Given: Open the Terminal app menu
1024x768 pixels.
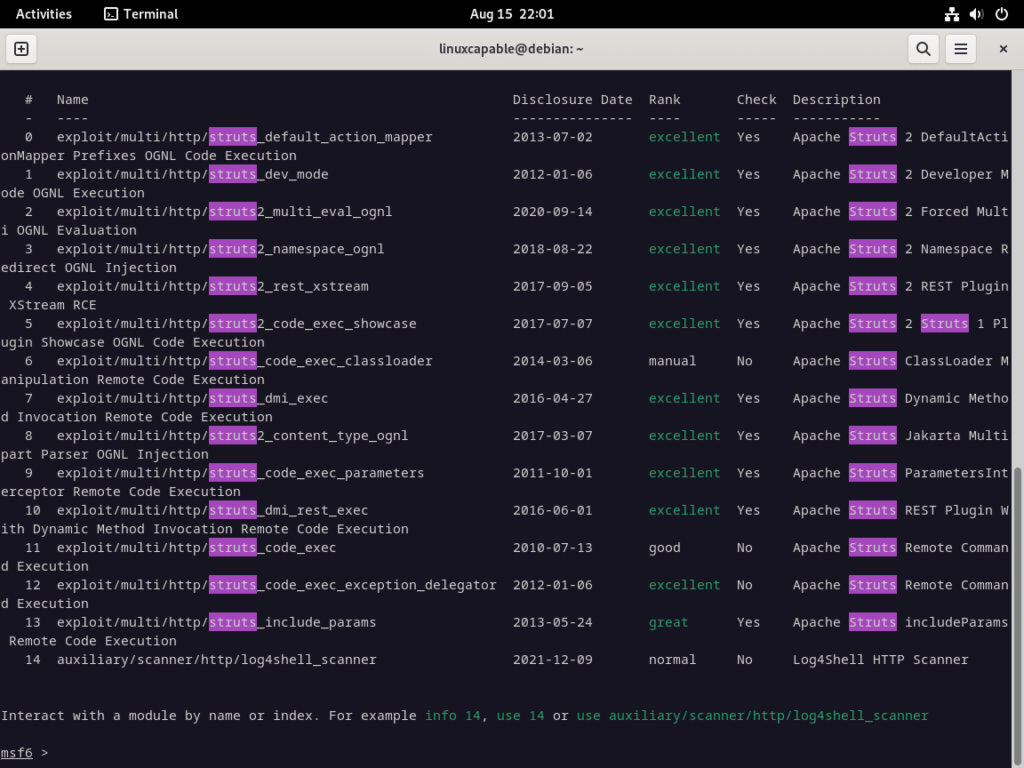Looking at the screenshot, I should point(141,14).
